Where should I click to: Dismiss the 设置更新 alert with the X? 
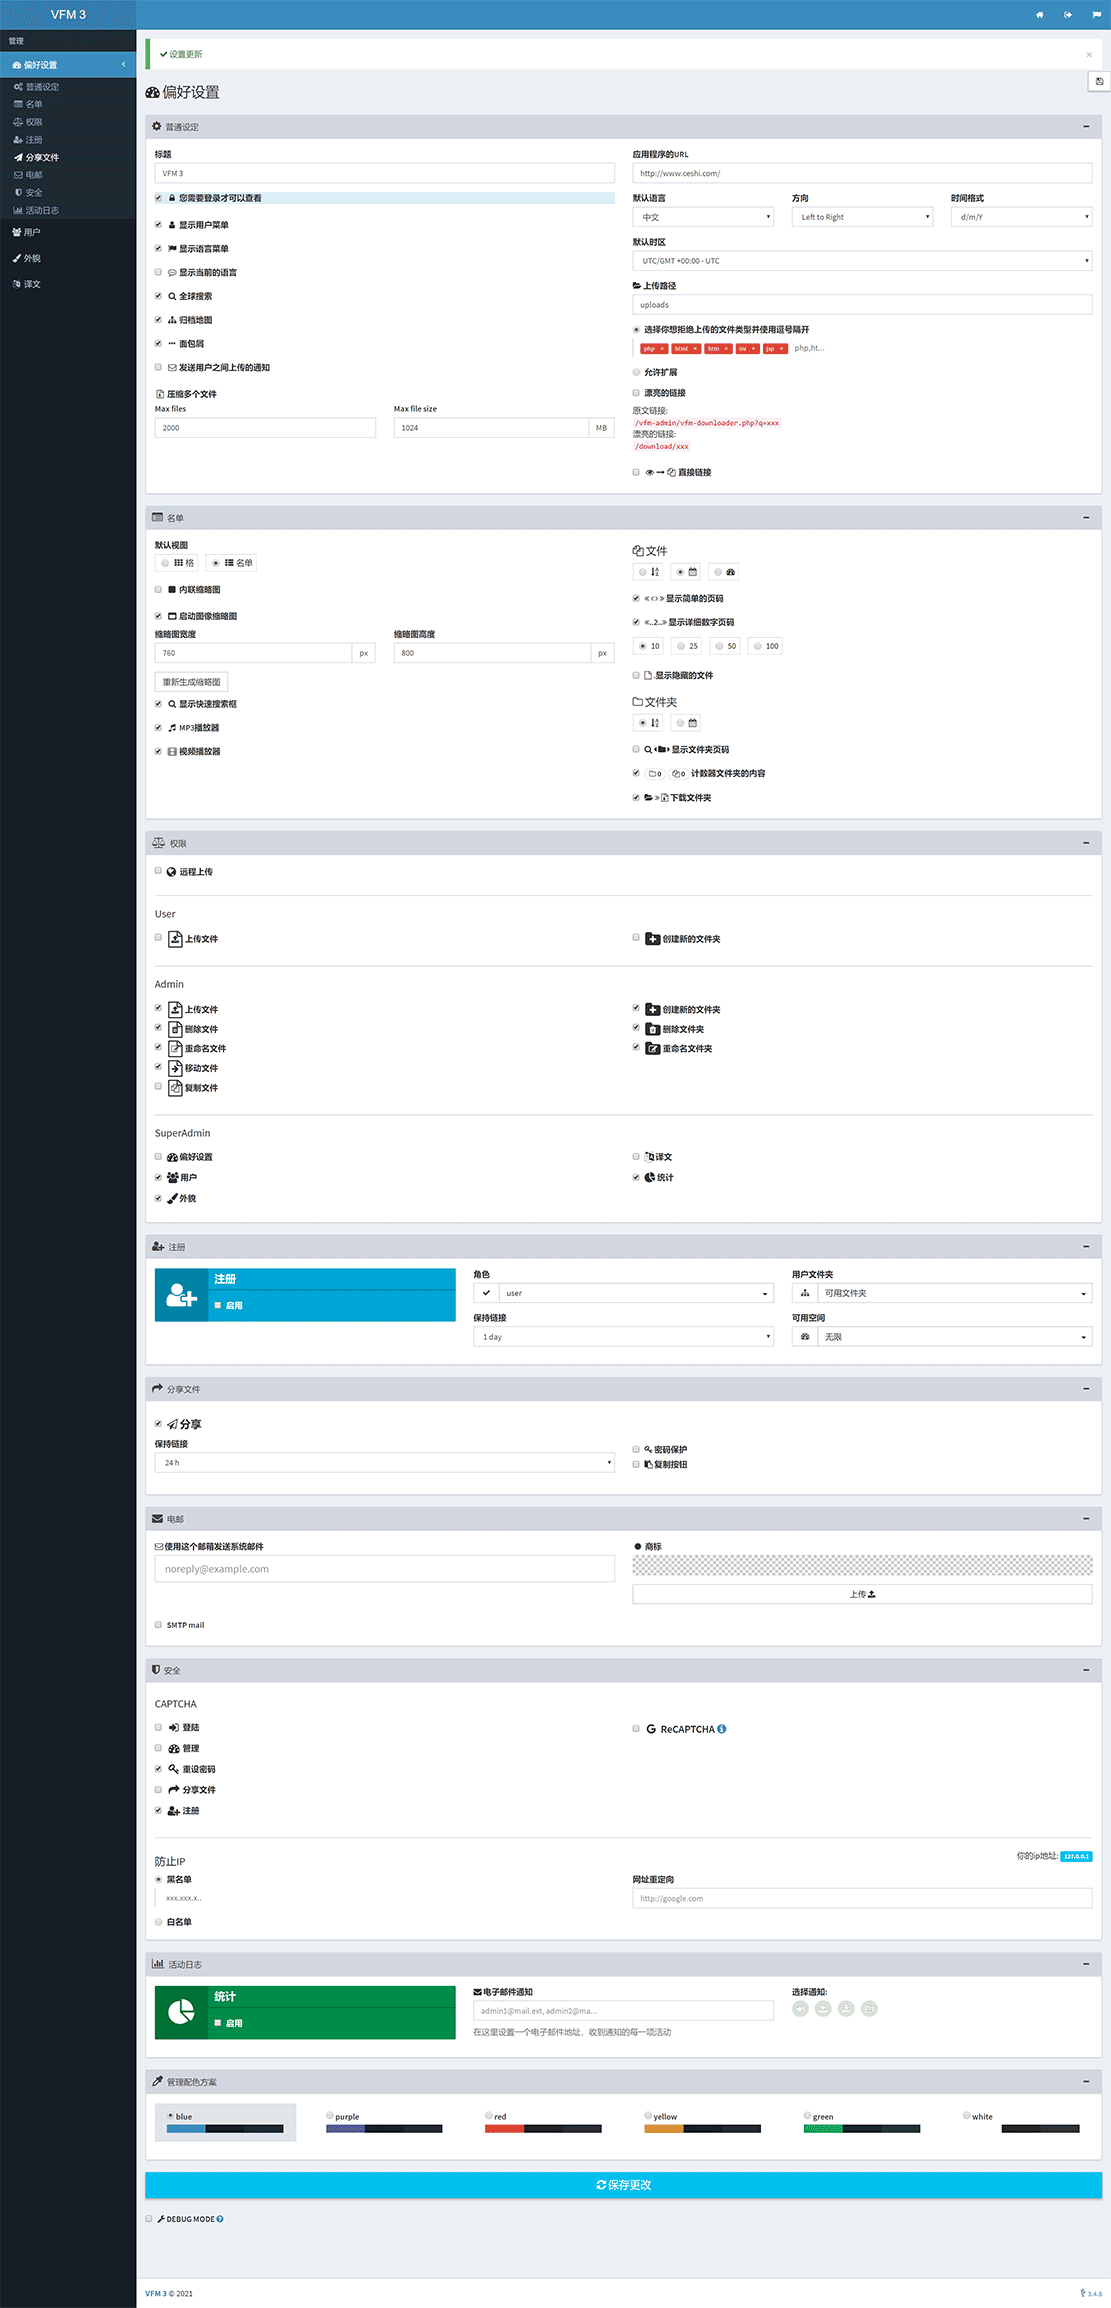point(1089,55)
